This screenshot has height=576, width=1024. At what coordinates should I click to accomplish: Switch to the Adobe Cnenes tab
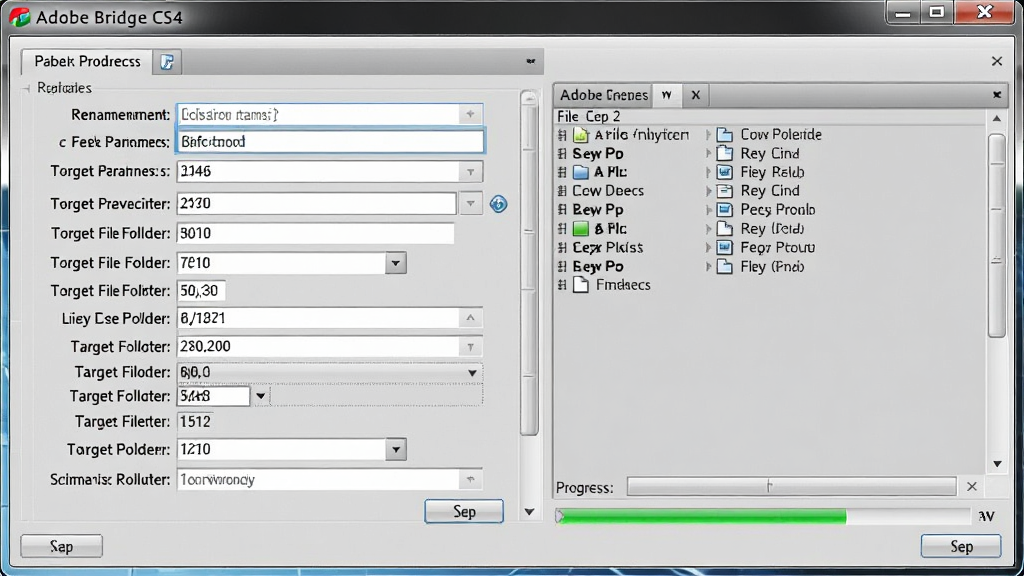(x=603, y=95)
